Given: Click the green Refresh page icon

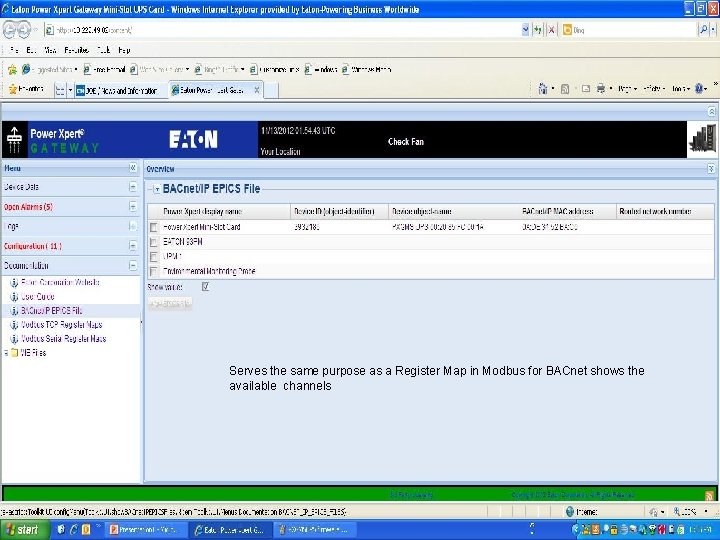Looking at the screenshot, I should pyautogui.click(x=538, y=30).
